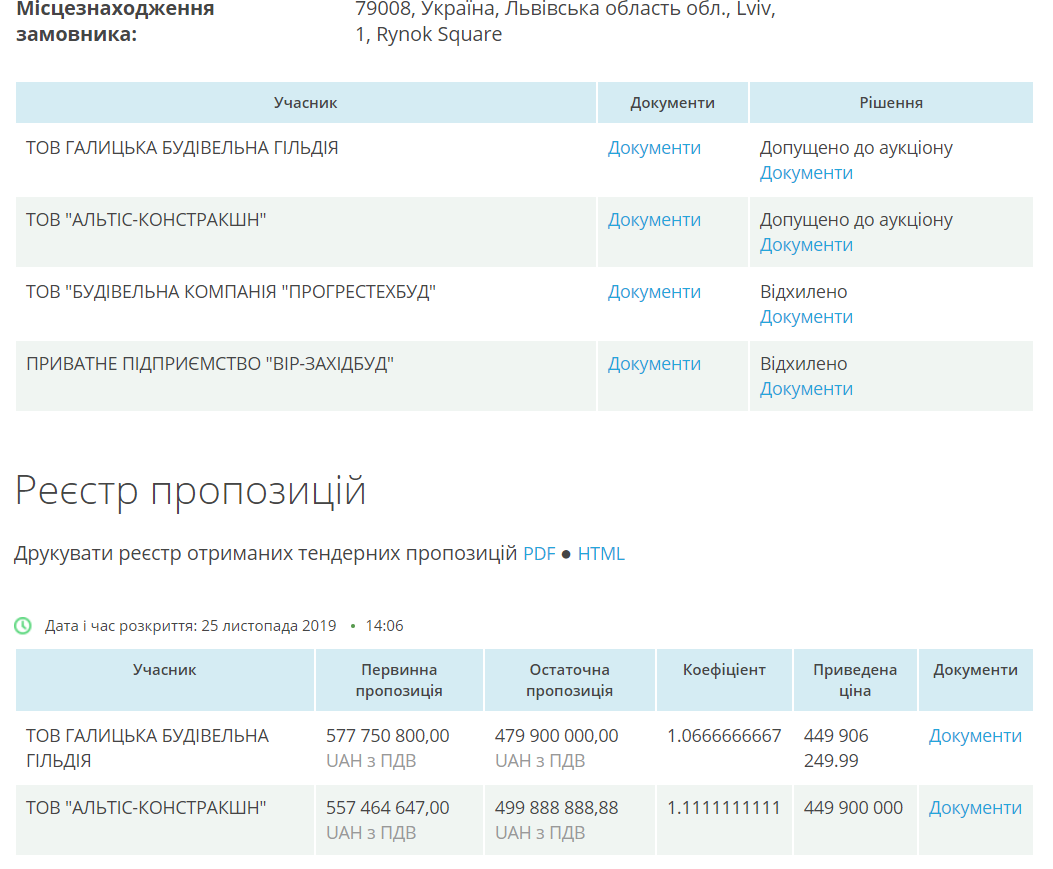Click the 'Місцезнаходження замовника:' label
Screen dimensions: 1053x869
(x=115, y=21)
